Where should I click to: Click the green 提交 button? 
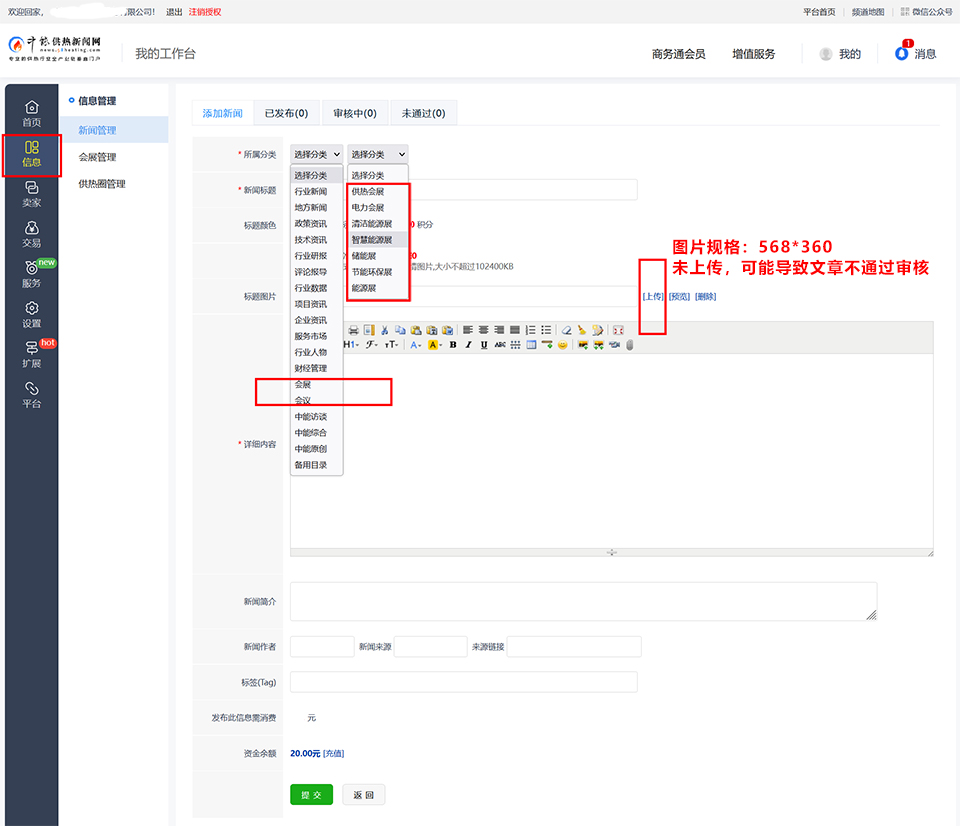click(x=311, y=795)
